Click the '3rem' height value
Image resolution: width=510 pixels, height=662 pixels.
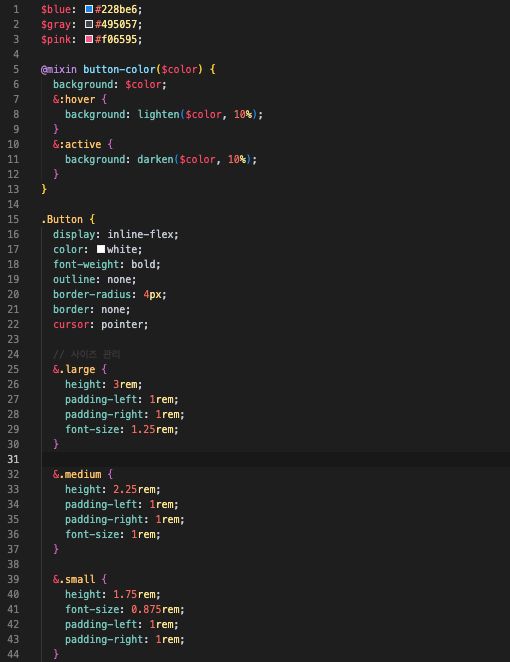(x=125, y=384)
